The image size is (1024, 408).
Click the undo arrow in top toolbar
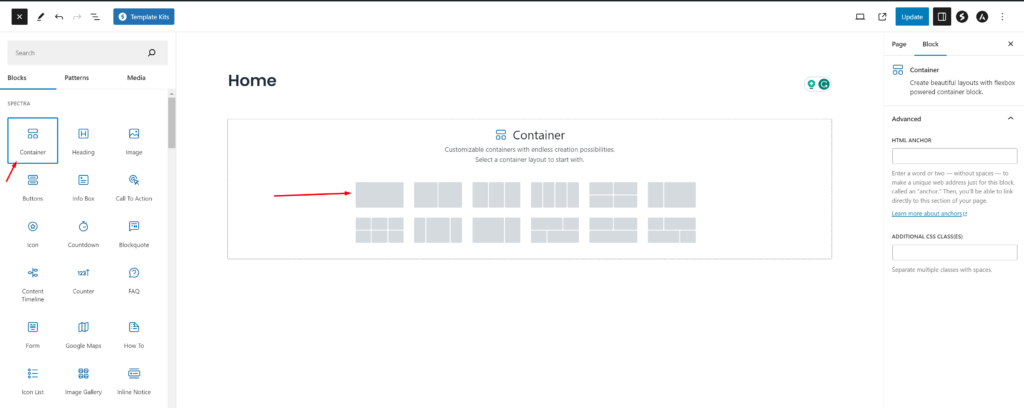59,17
